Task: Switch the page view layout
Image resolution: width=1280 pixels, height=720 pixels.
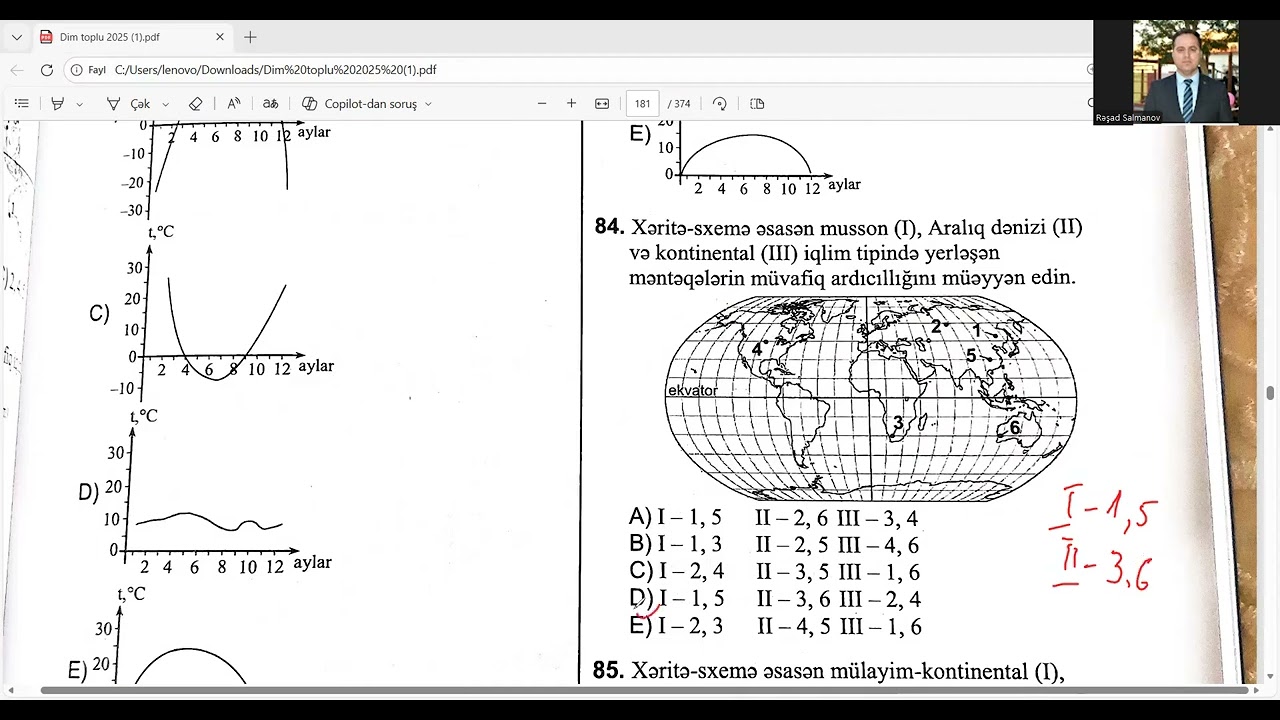Action: click(x=757, y=103)
